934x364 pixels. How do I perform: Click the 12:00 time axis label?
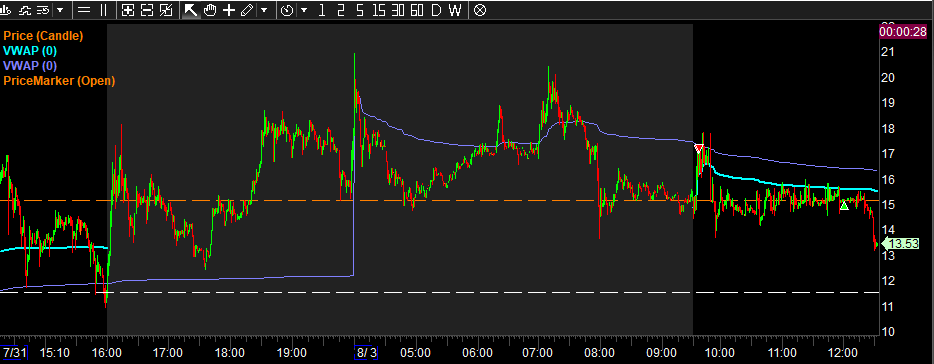point(843,352)
